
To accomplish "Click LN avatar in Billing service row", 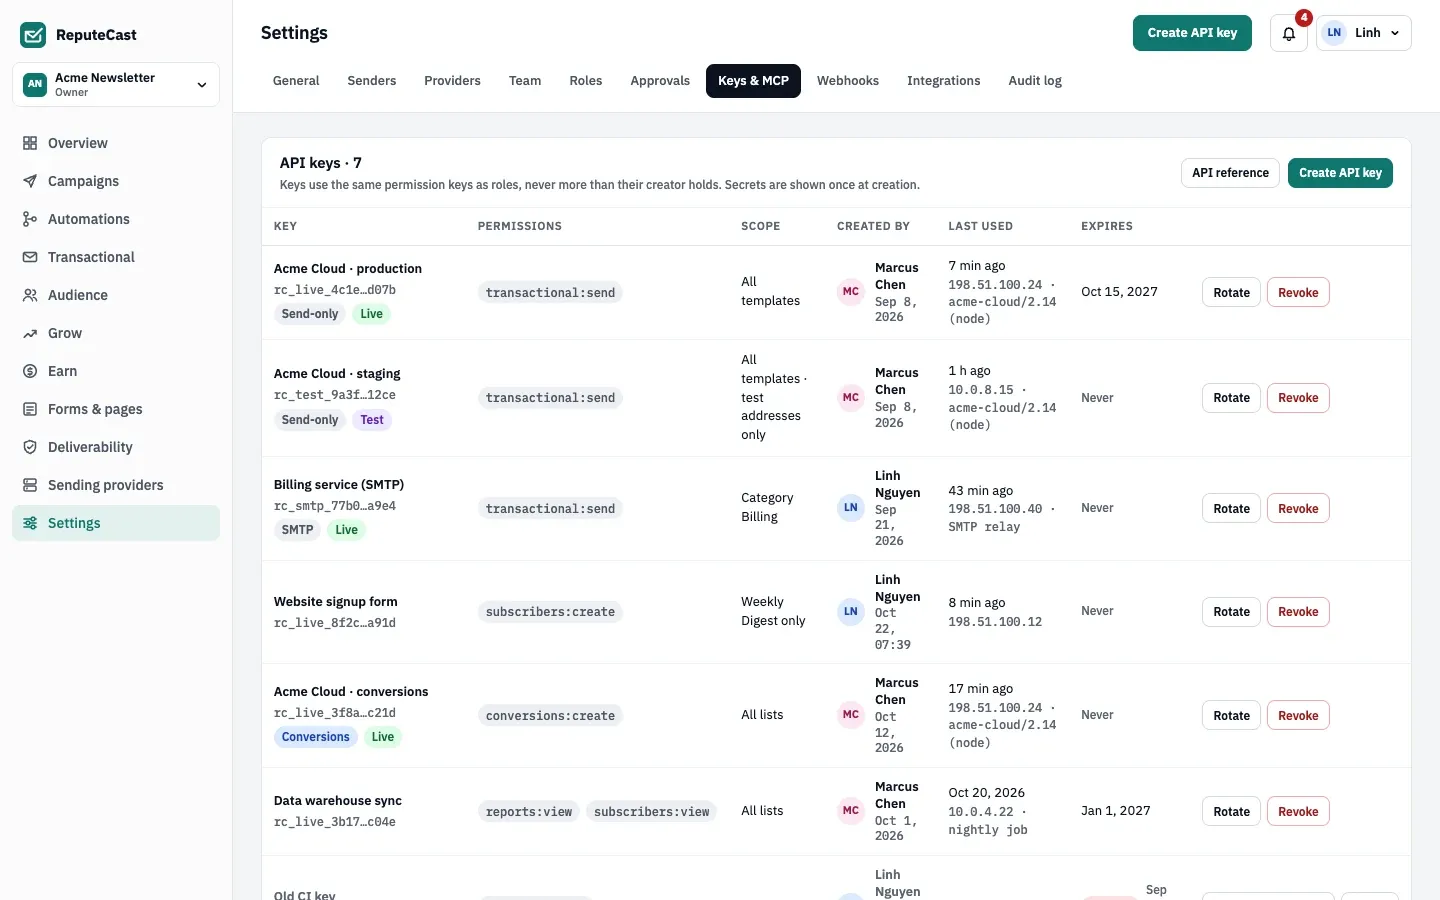I will (x=851, y=508).
